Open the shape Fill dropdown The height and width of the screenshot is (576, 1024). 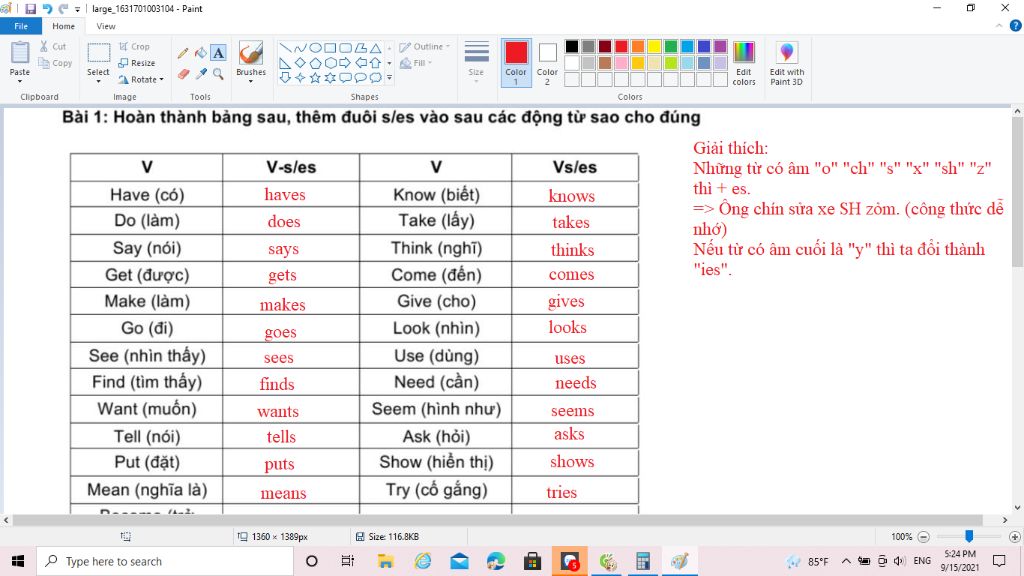pos(416,63)
